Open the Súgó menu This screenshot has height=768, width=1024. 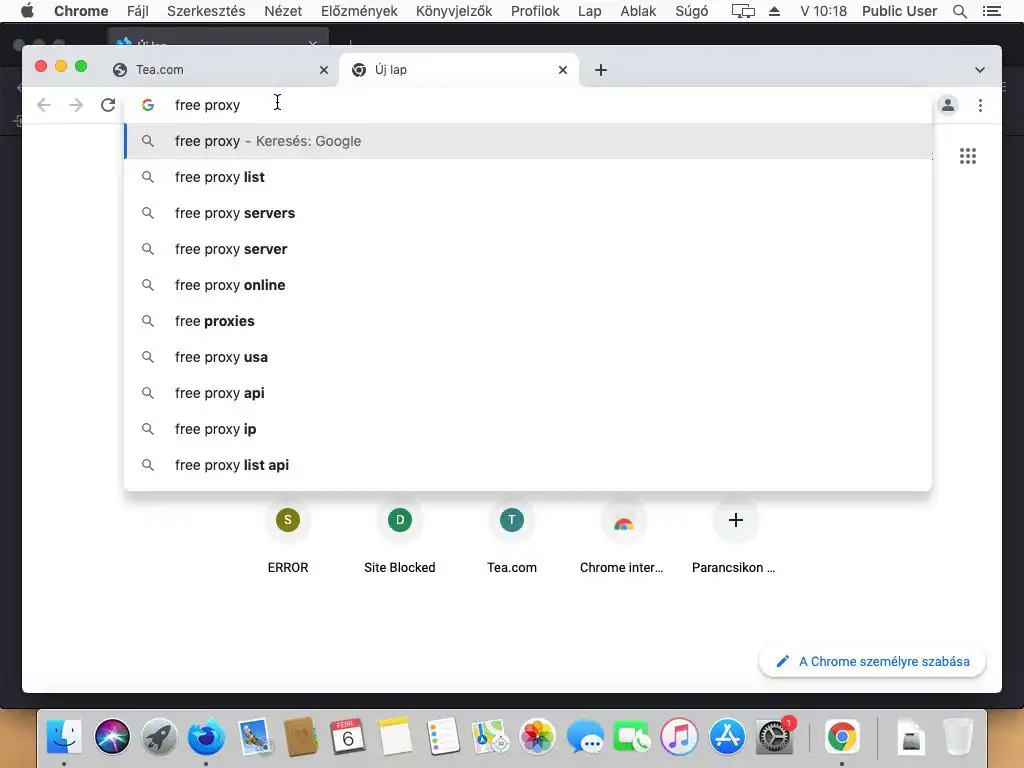pos(692,11)
